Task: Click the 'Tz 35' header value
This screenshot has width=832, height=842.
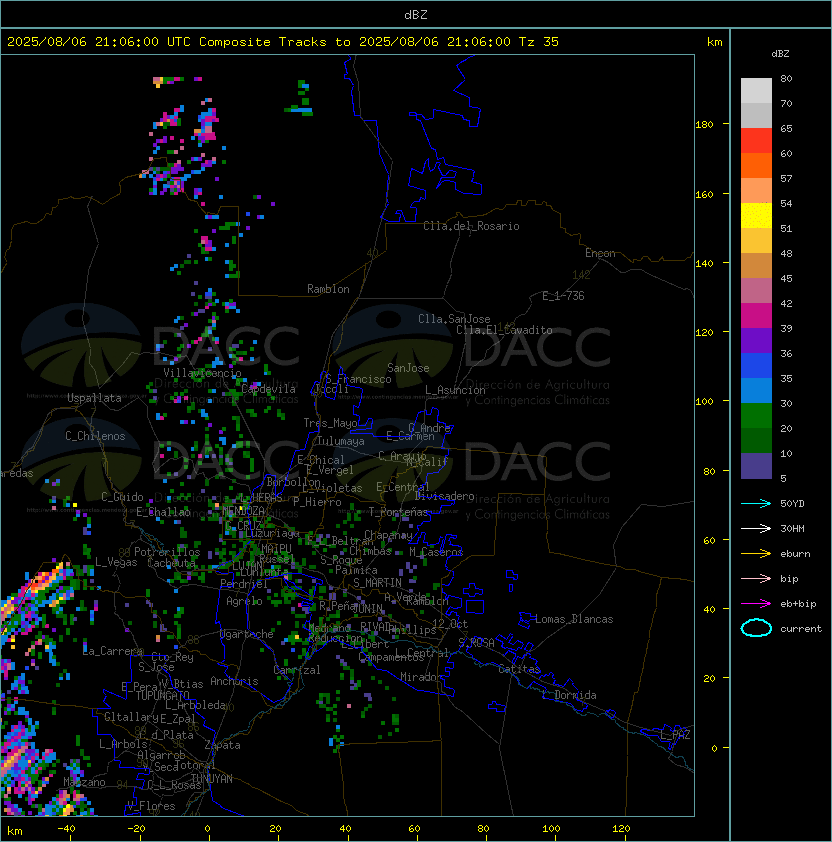Action: click(539, 42)
